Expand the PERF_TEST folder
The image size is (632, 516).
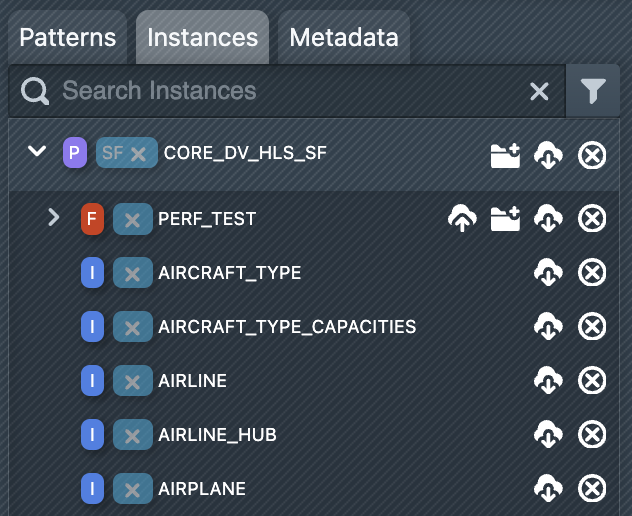(54, 217)
